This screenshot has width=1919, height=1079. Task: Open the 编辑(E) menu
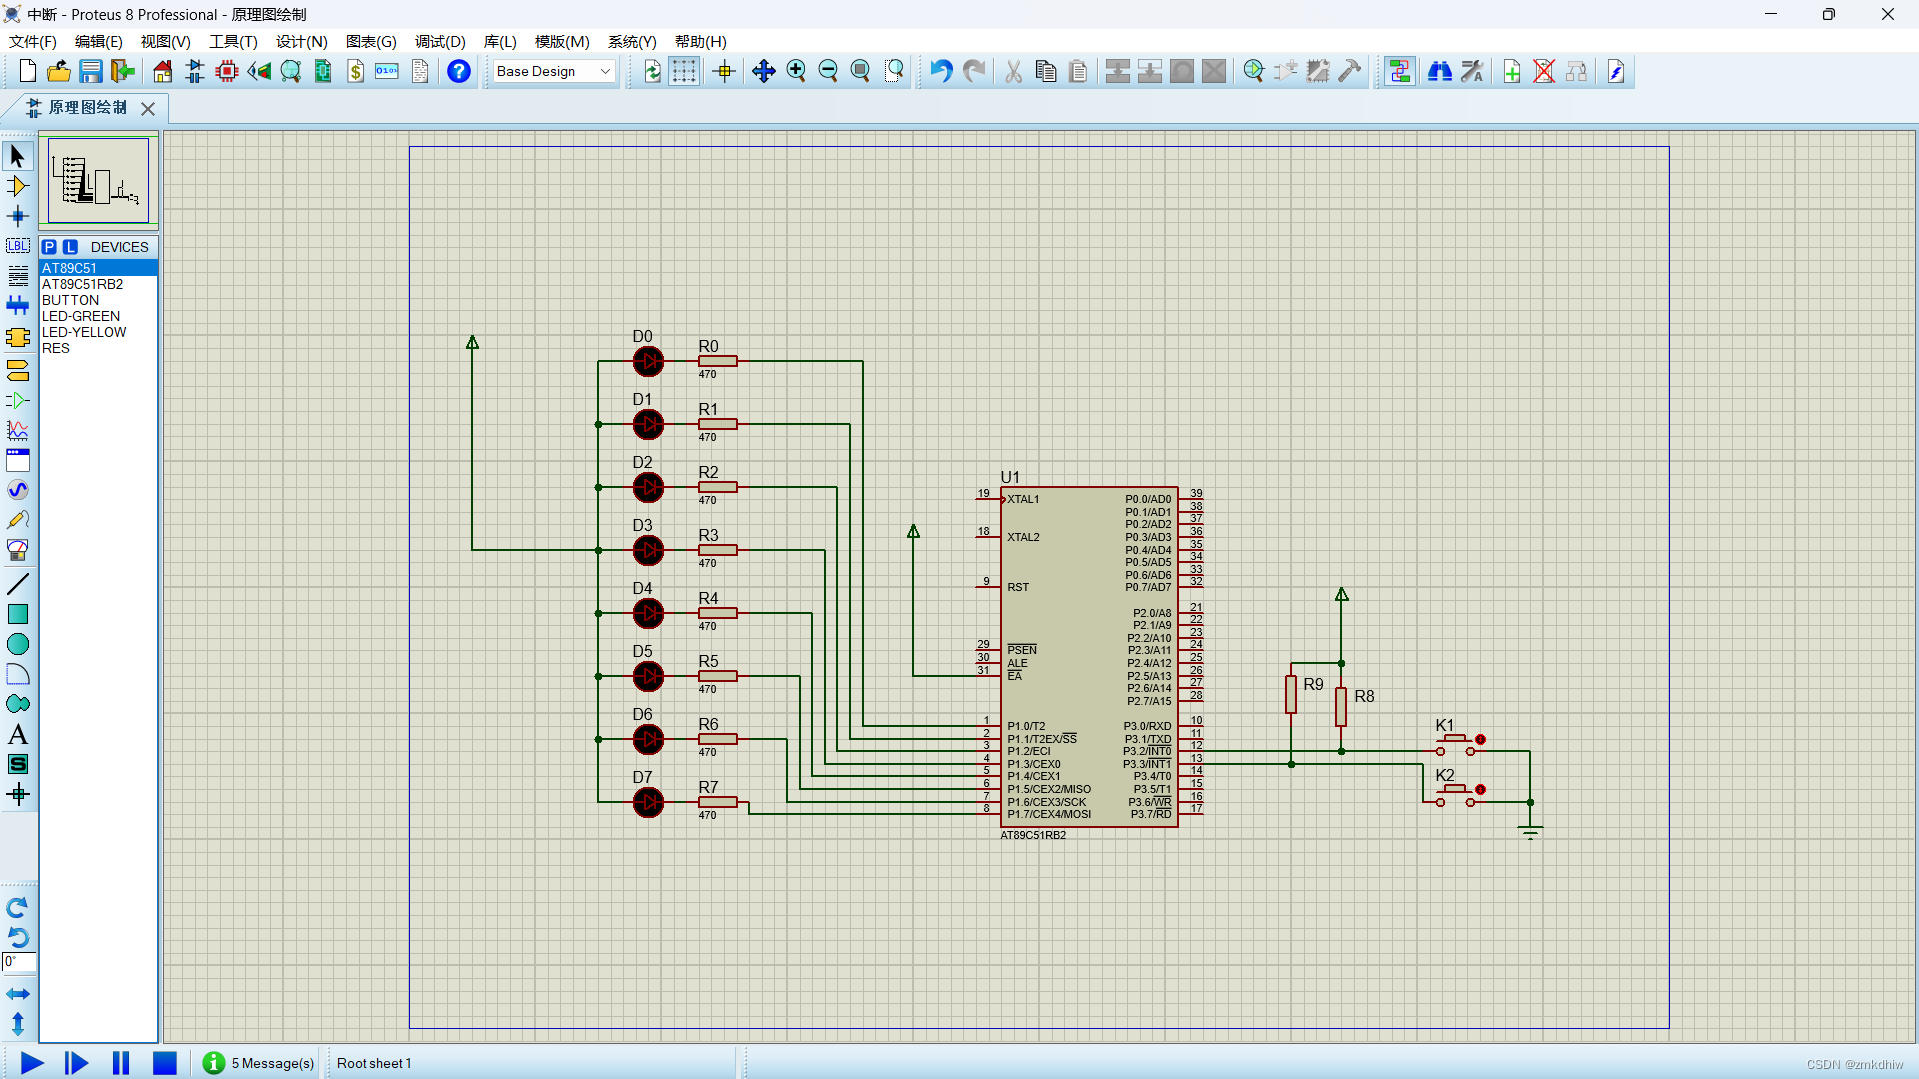(x=99, y=41)
